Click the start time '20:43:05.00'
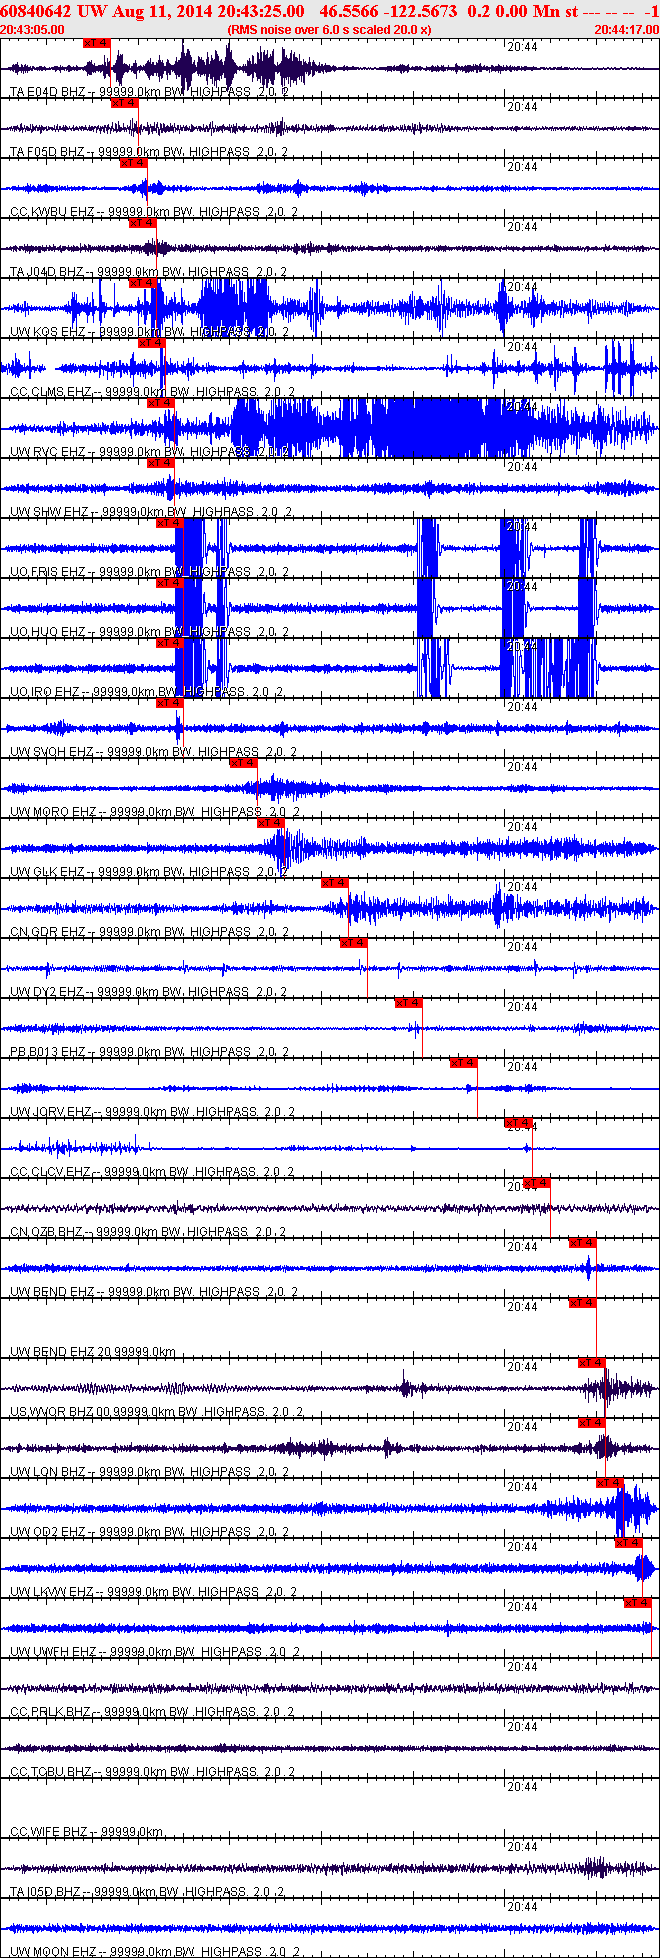 click(x=33, y=30)
